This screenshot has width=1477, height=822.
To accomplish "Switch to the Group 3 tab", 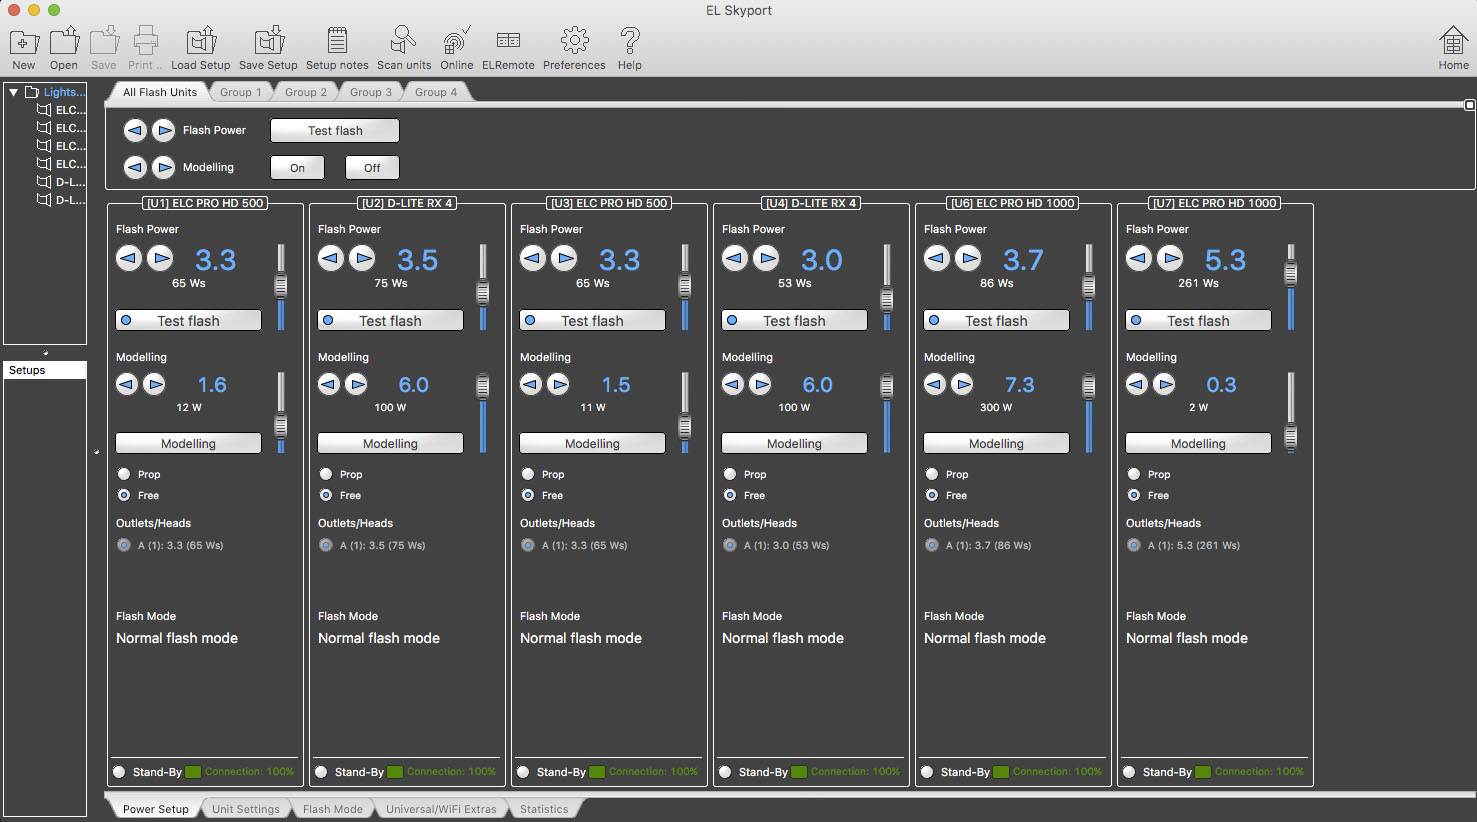I will coord(371,92).
